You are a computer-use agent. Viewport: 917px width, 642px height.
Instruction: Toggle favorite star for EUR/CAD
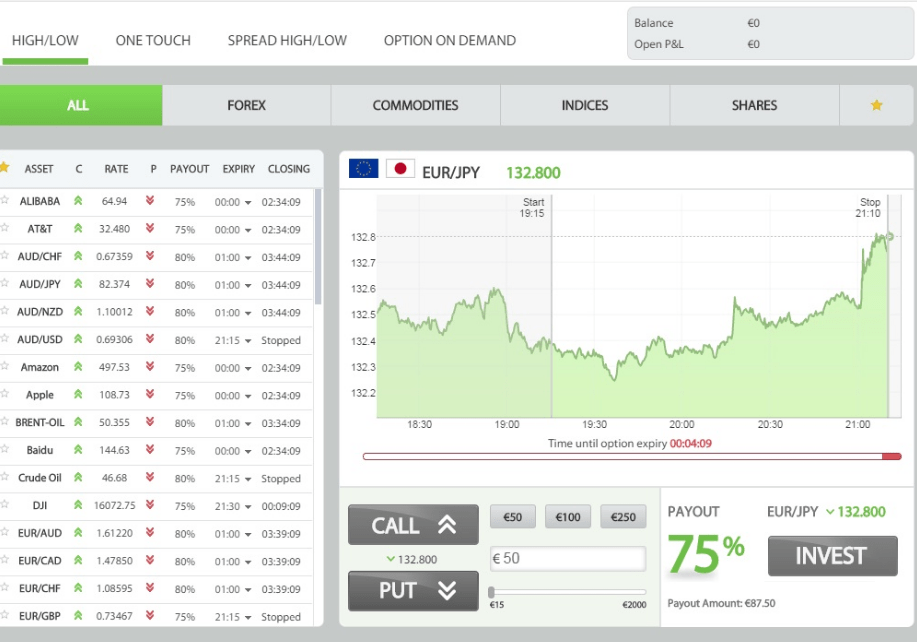[4, 560]
